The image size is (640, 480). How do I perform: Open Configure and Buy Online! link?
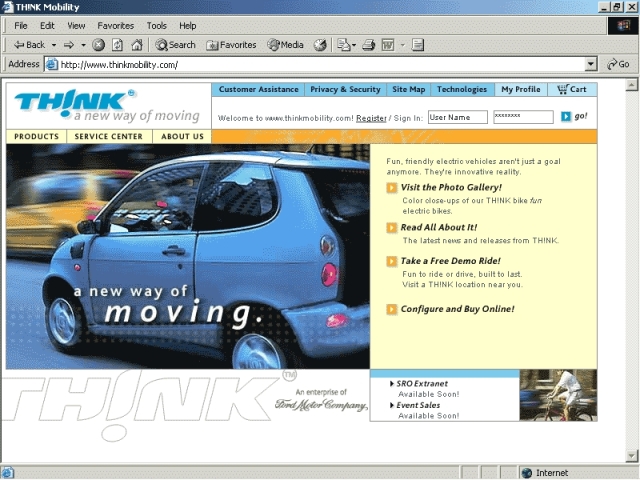click(457, 309)
